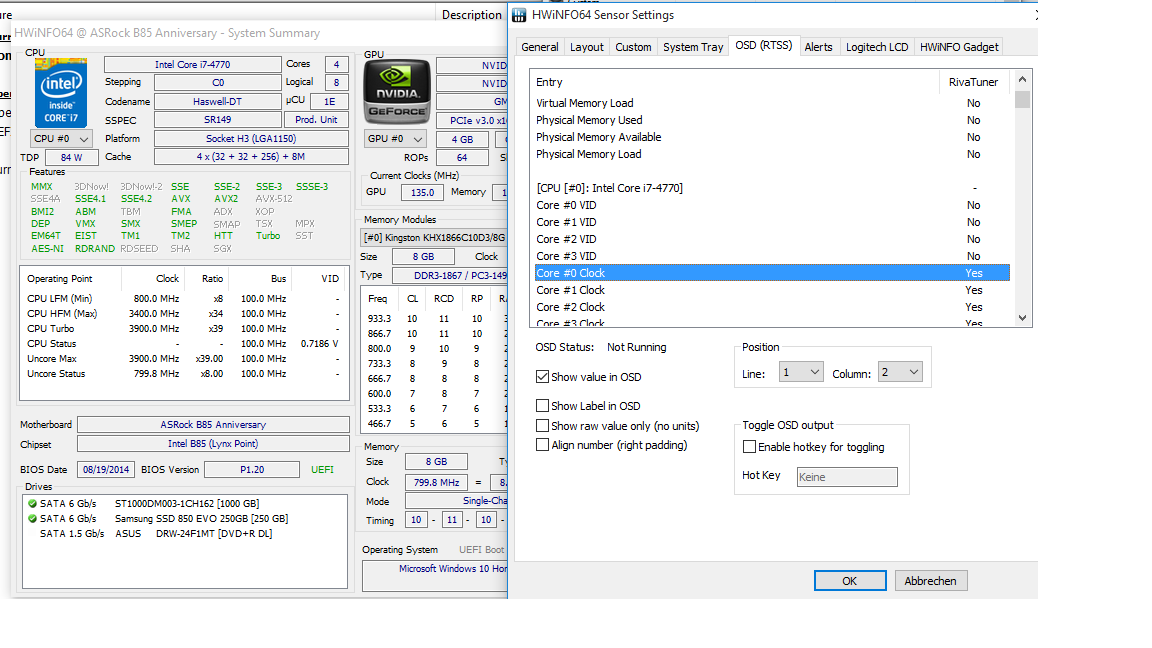The image size is (1152, 648).
Task: Click the GPU clock value 135.0
Action: pos(422,192)
